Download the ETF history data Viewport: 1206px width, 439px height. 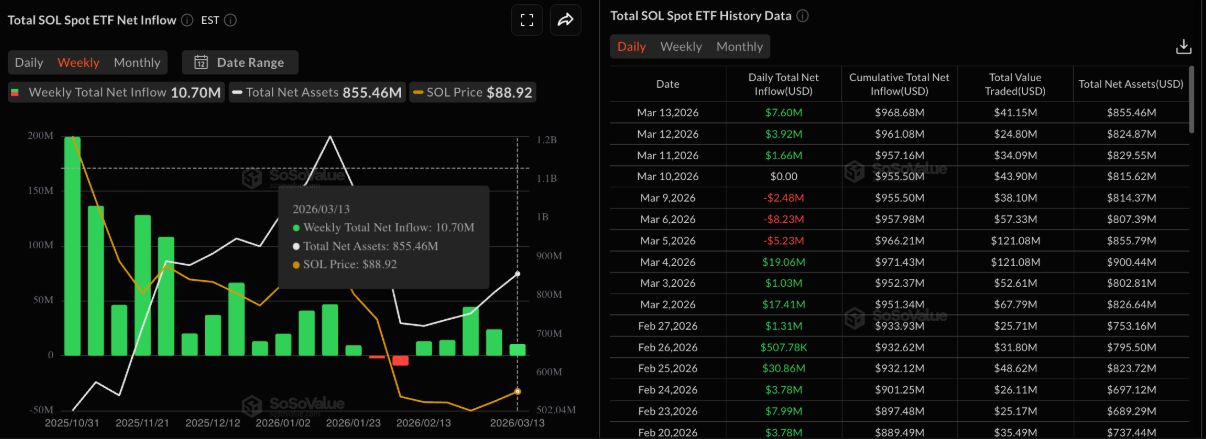click(x=1183, y=47)
